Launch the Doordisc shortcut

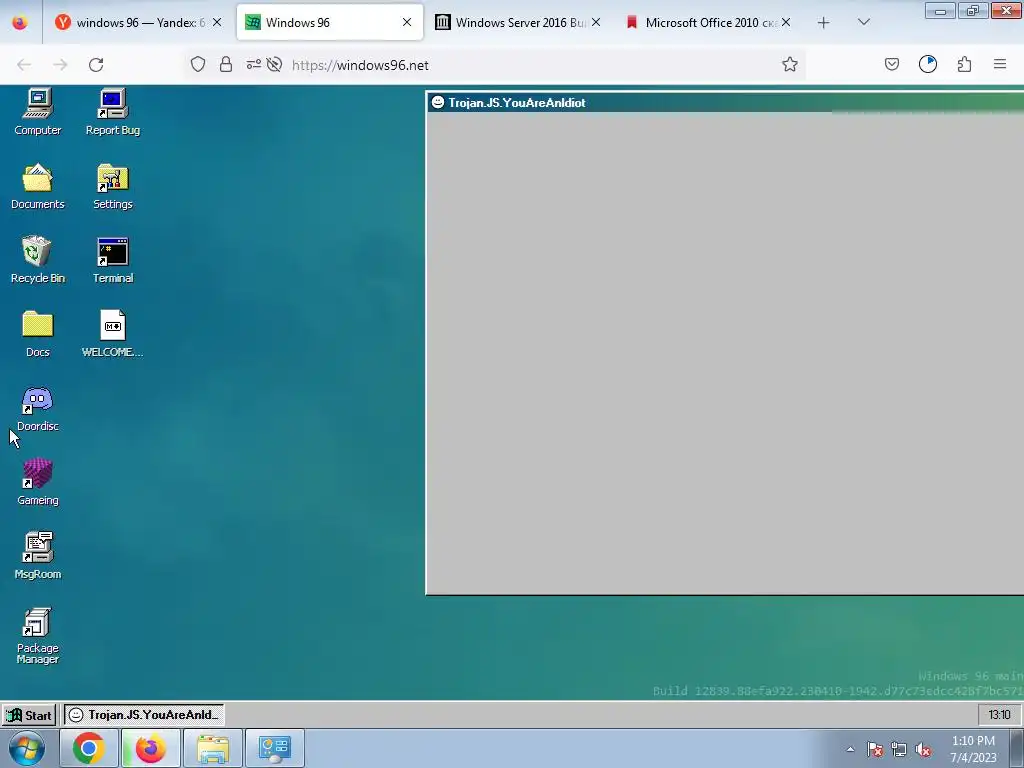(x=38, y=408)
